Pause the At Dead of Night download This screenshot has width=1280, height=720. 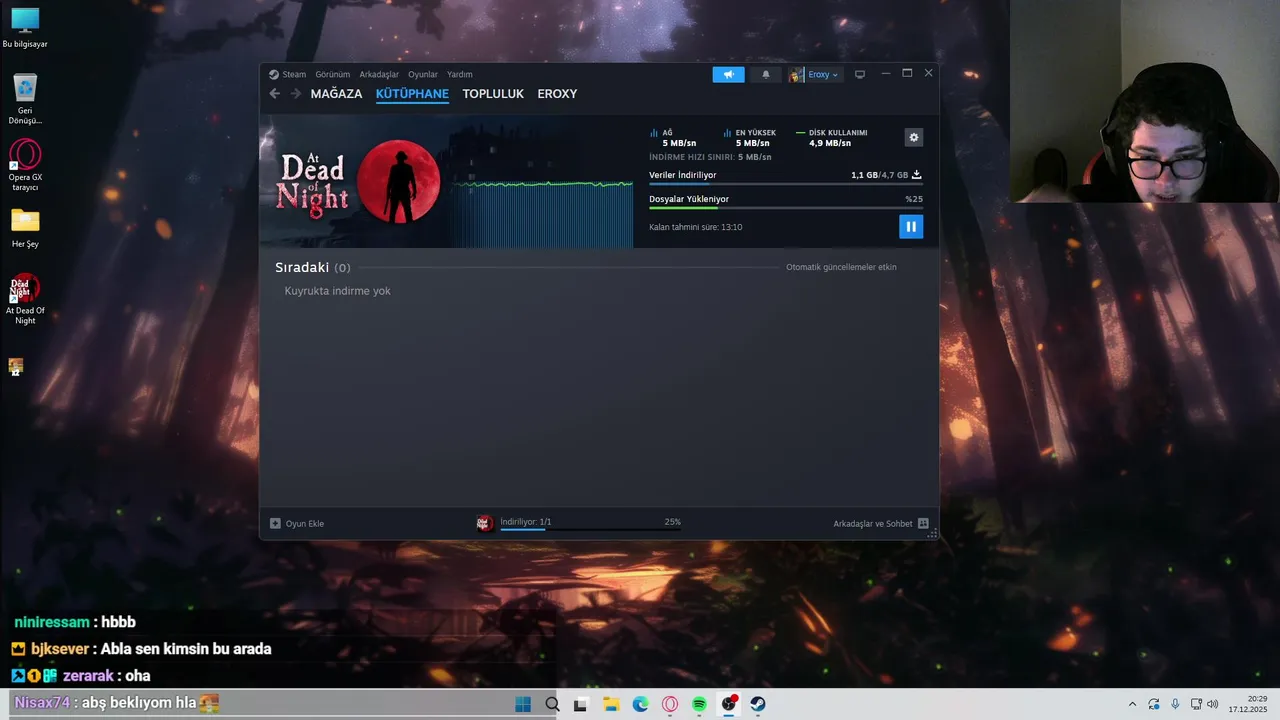point(910,227)
